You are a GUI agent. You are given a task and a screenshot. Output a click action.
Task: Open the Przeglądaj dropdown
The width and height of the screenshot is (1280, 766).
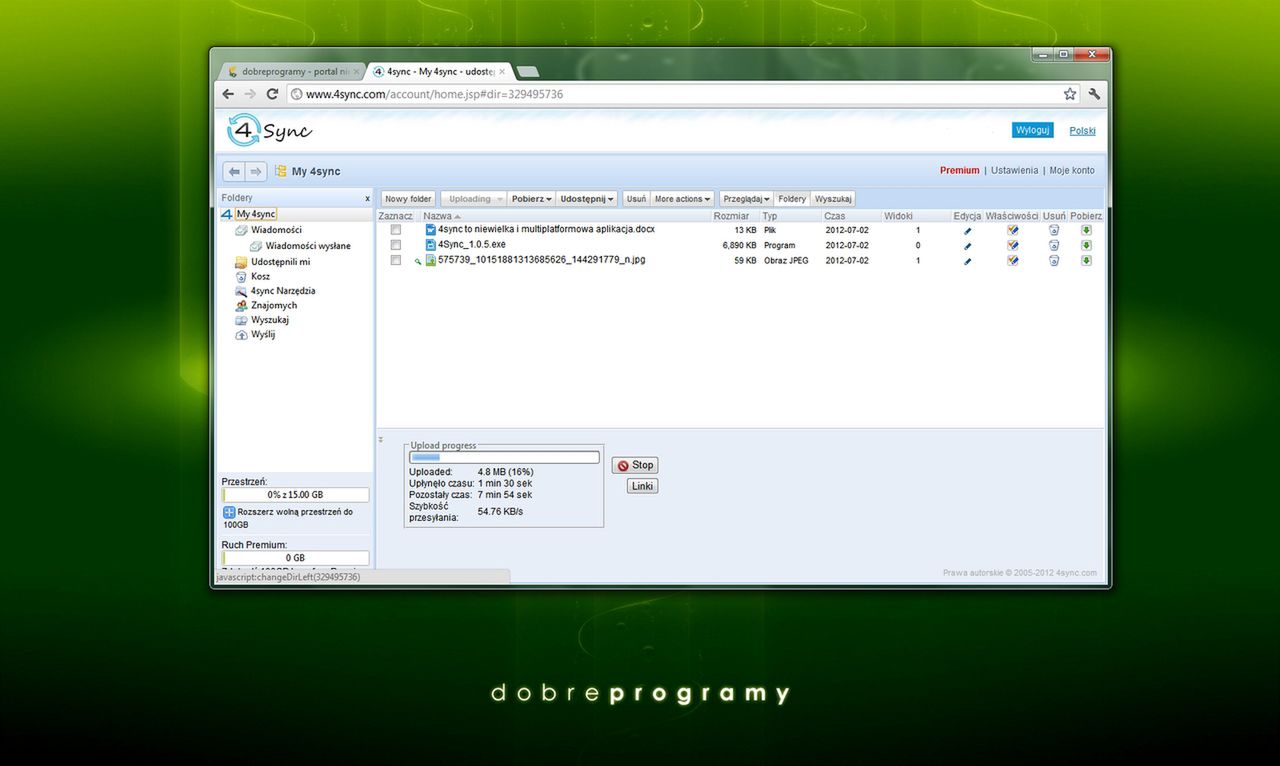747,199
